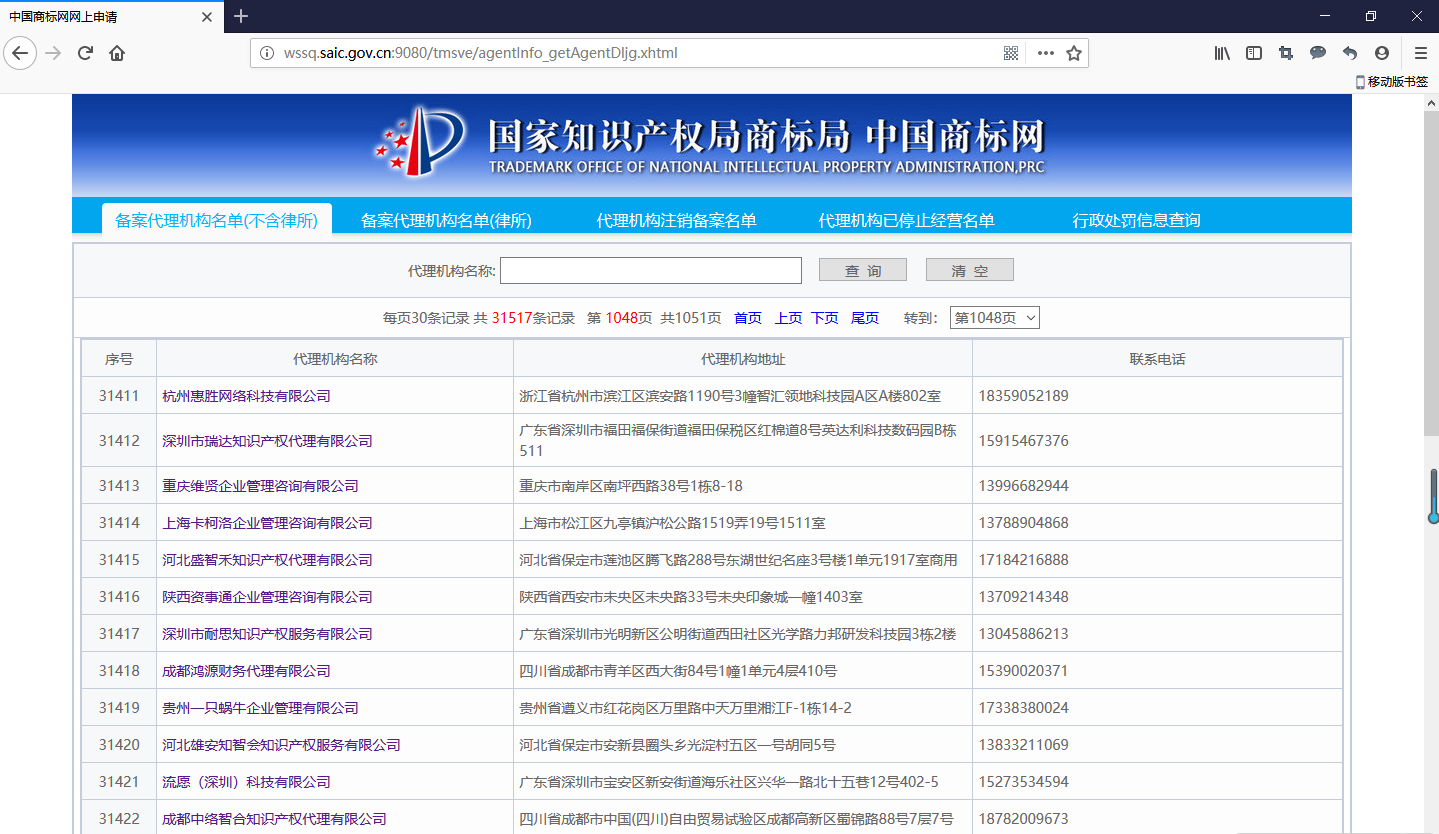Open 流愿（深圳）科技有限公司 agency link
The width and height of the screenshot is (1439, 834).
coord(246,782)
